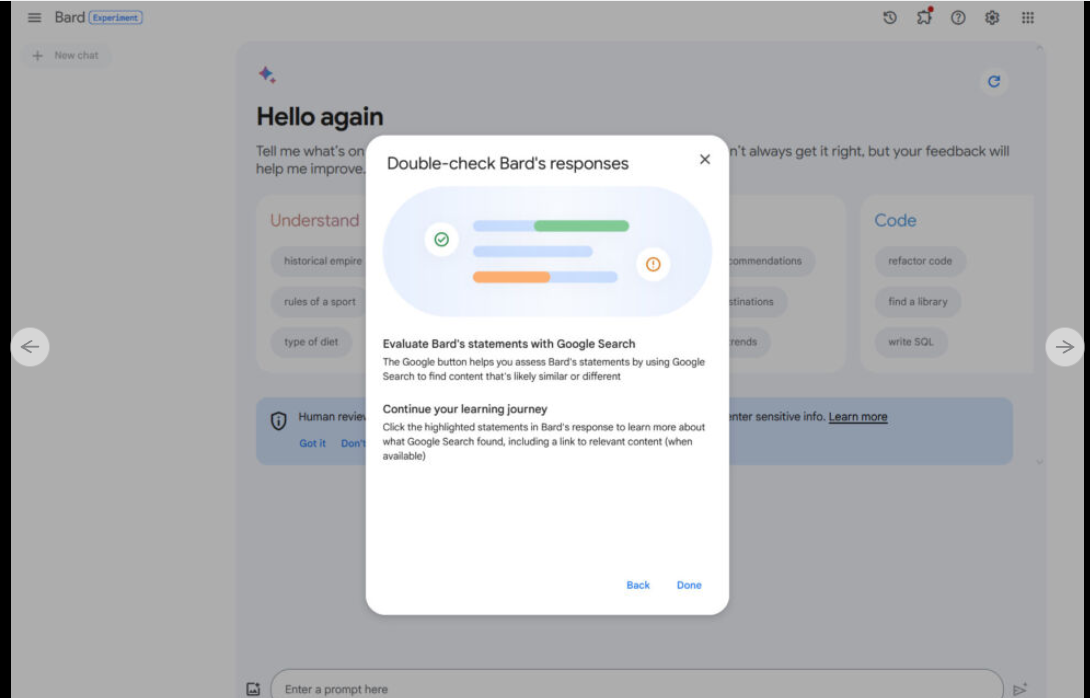Select the refactor code chip
Viewport: 1090px width, 698px height.
click(x=920, y=261)
